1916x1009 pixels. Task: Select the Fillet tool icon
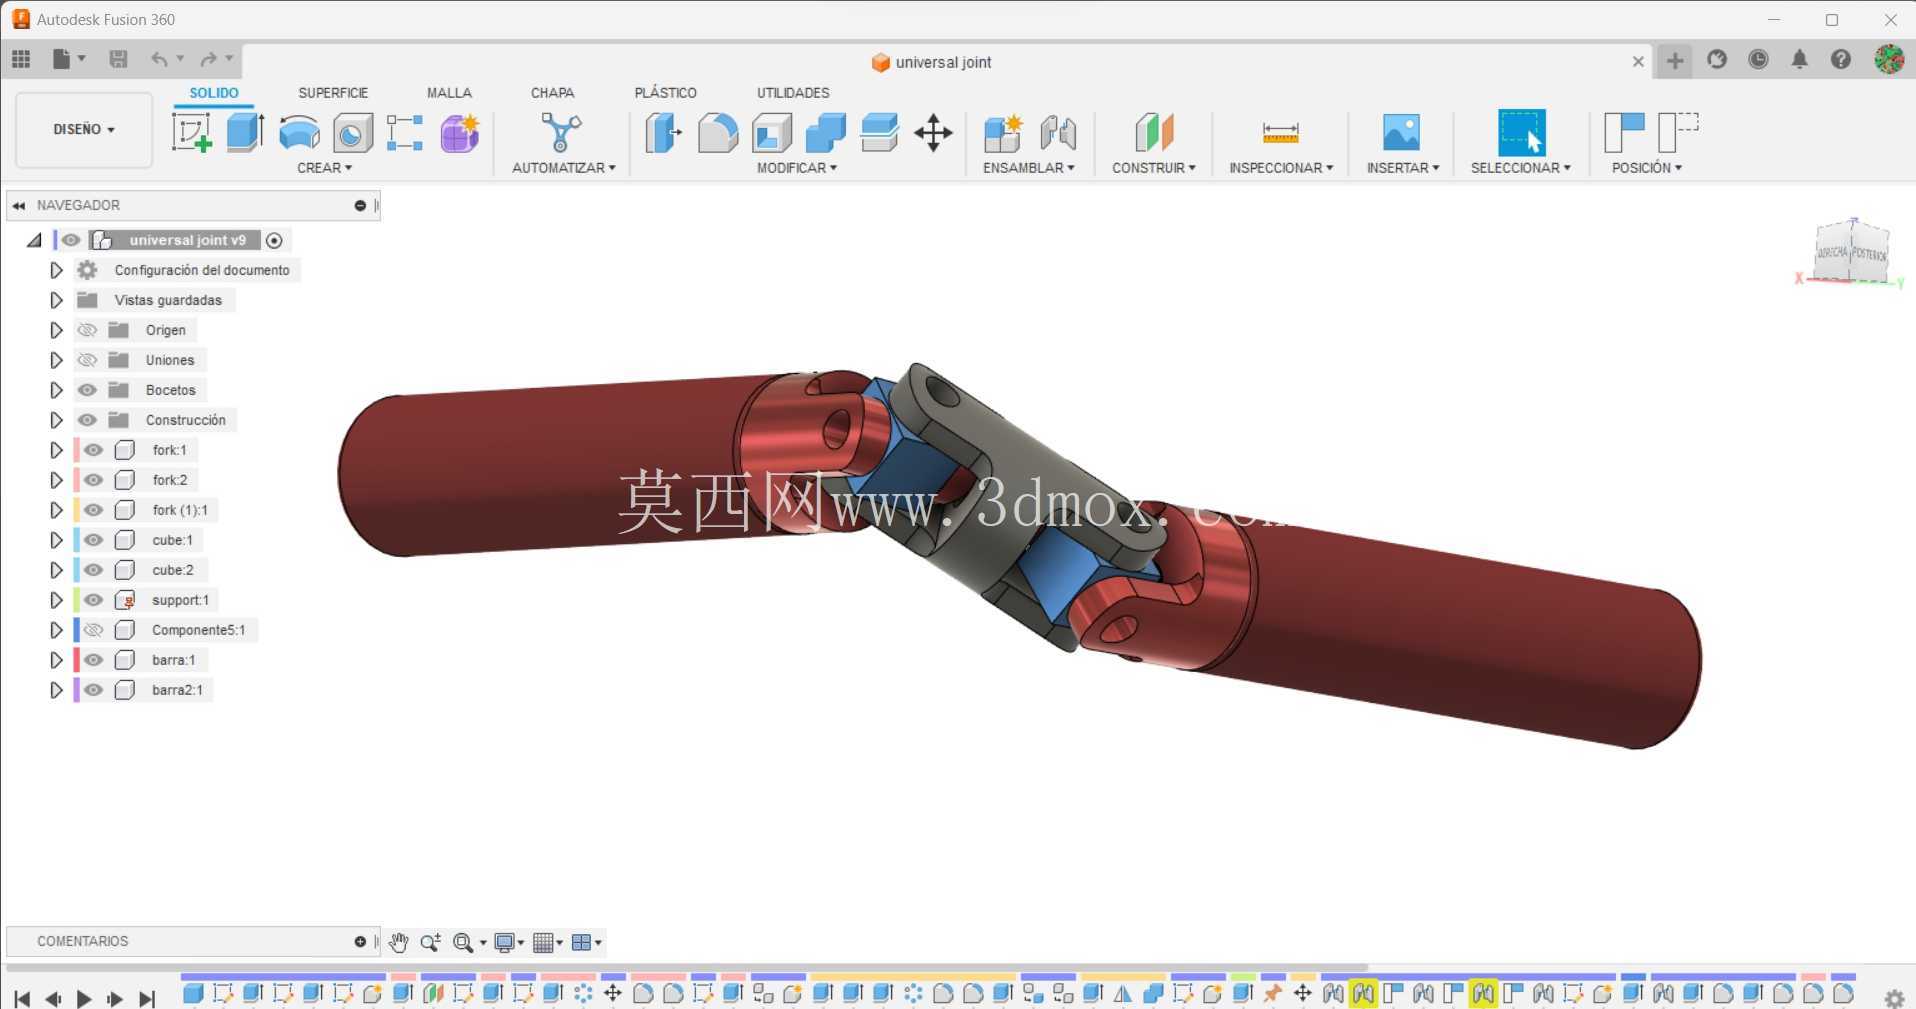coord(718,133)
